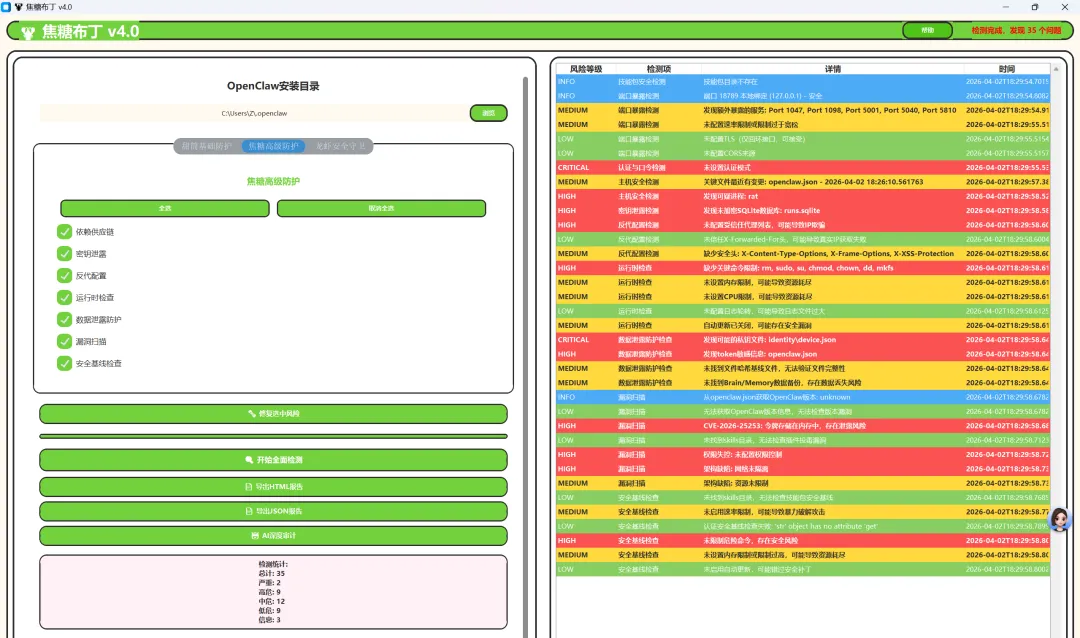Click the AI深度审计 button
The image size is (1080, 638).
[x=273, y=535]
